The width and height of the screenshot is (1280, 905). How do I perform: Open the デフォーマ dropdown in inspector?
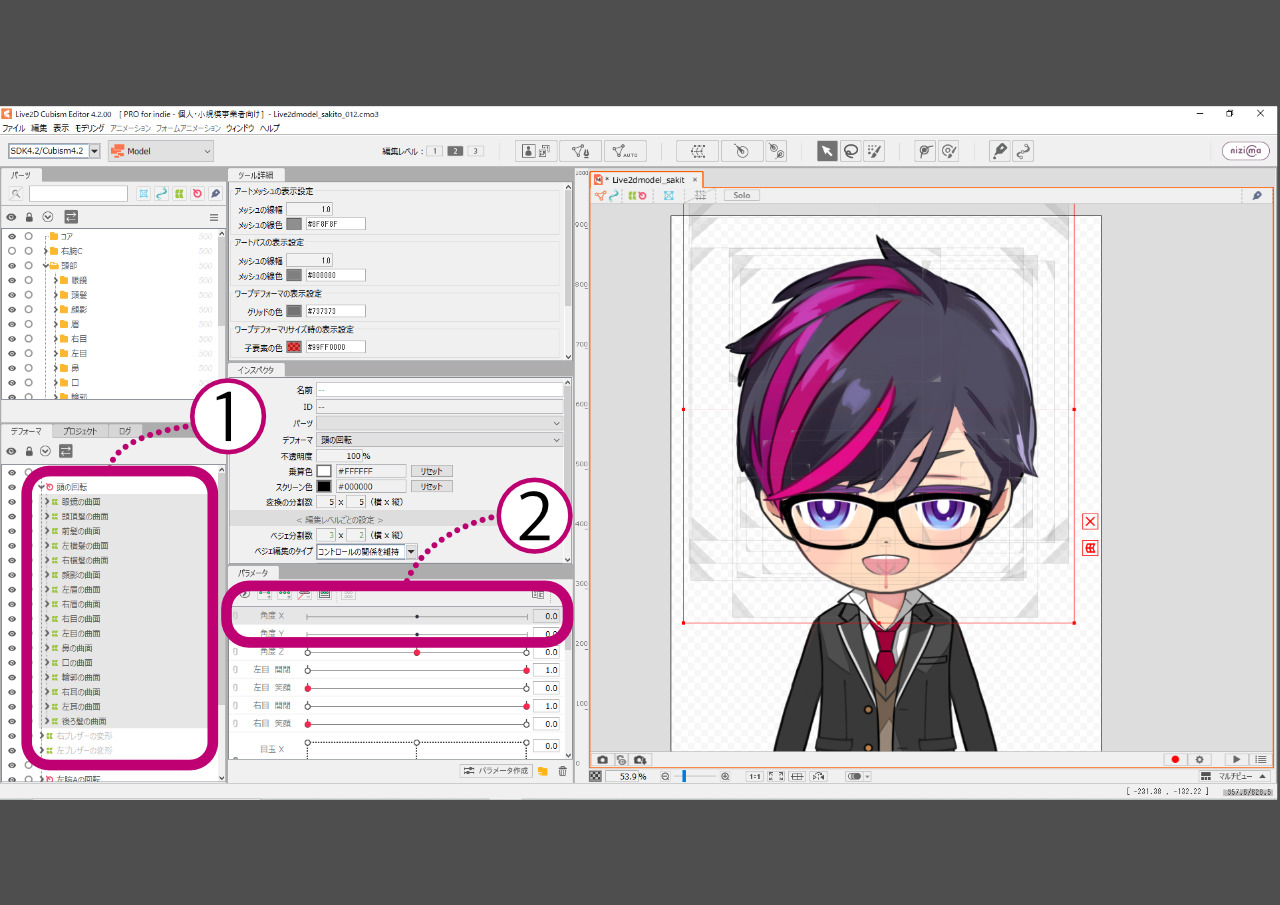(440, 440)
